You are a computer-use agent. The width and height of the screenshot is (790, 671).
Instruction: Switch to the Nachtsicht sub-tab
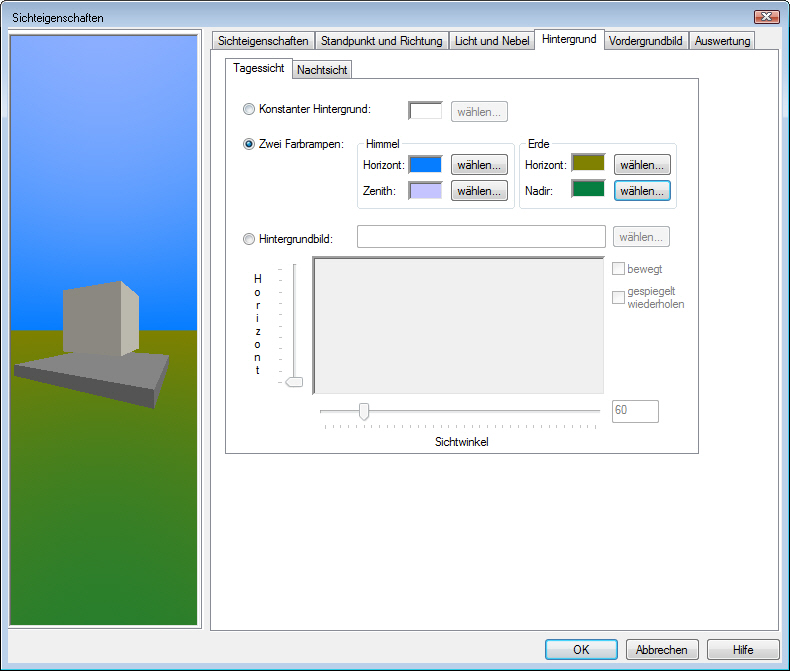click(x=322, y=70)
